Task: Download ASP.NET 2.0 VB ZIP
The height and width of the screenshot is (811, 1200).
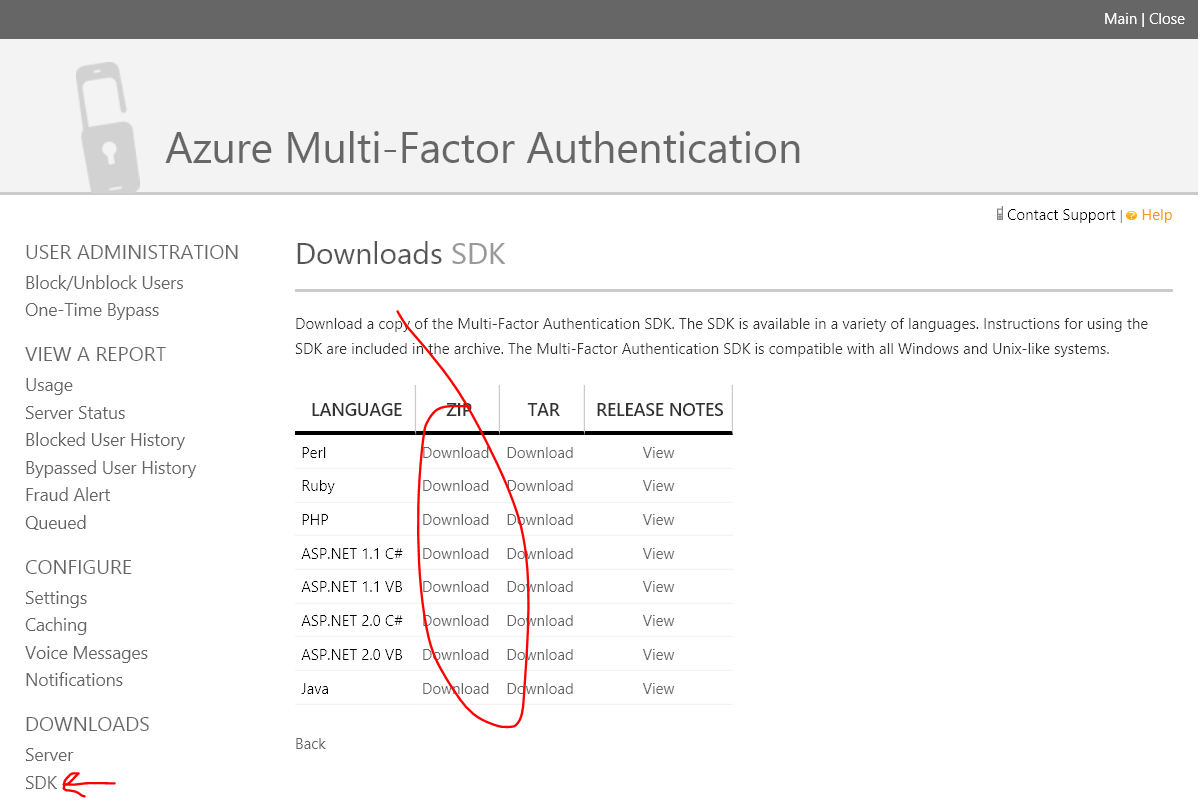Action: (x=455, y=655)
